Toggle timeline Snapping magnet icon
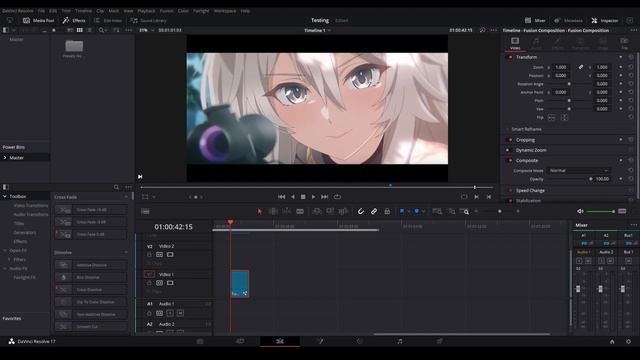 (x=360, y=211)
